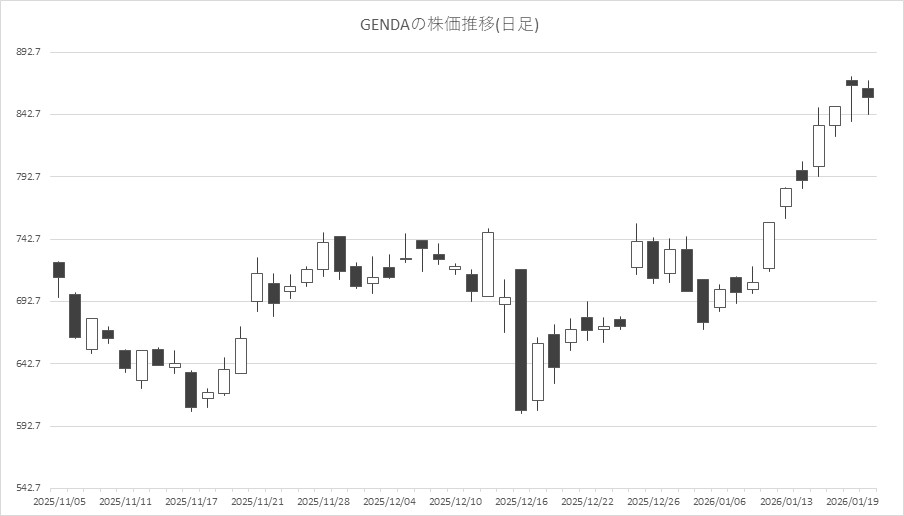The image size is (904, 516).
Task: Click the chart title GENDAの株価推移(日足)
Action: pos(449,25)
